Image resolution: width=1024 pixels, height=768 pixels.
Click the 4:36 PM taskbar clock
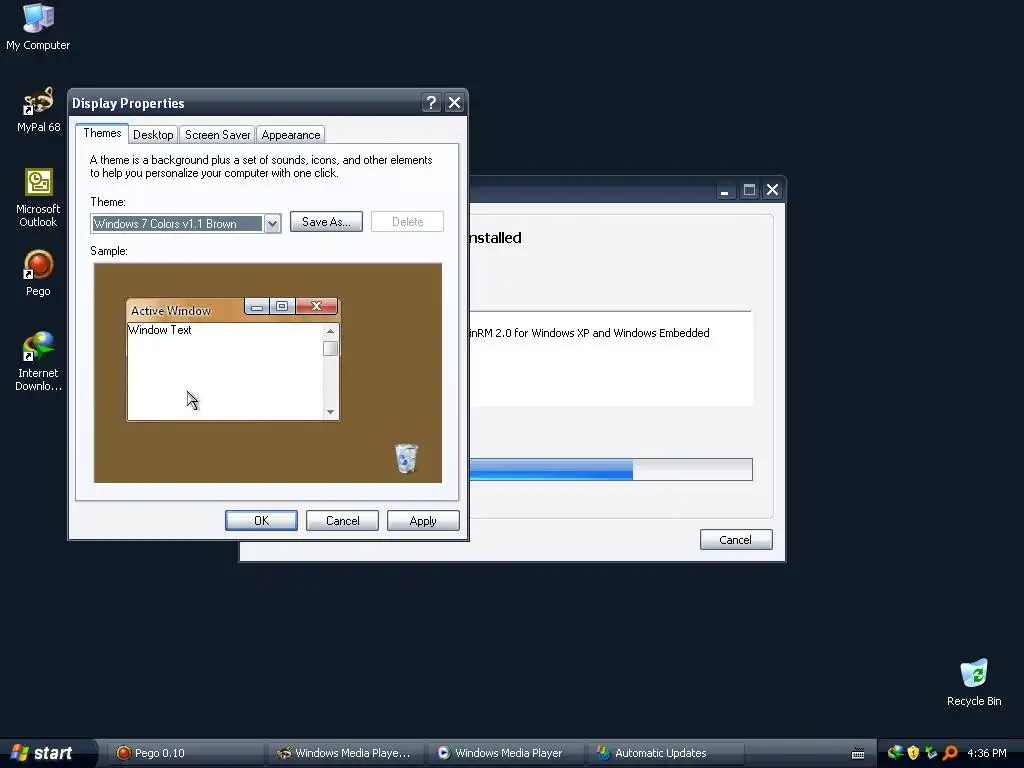987,753
